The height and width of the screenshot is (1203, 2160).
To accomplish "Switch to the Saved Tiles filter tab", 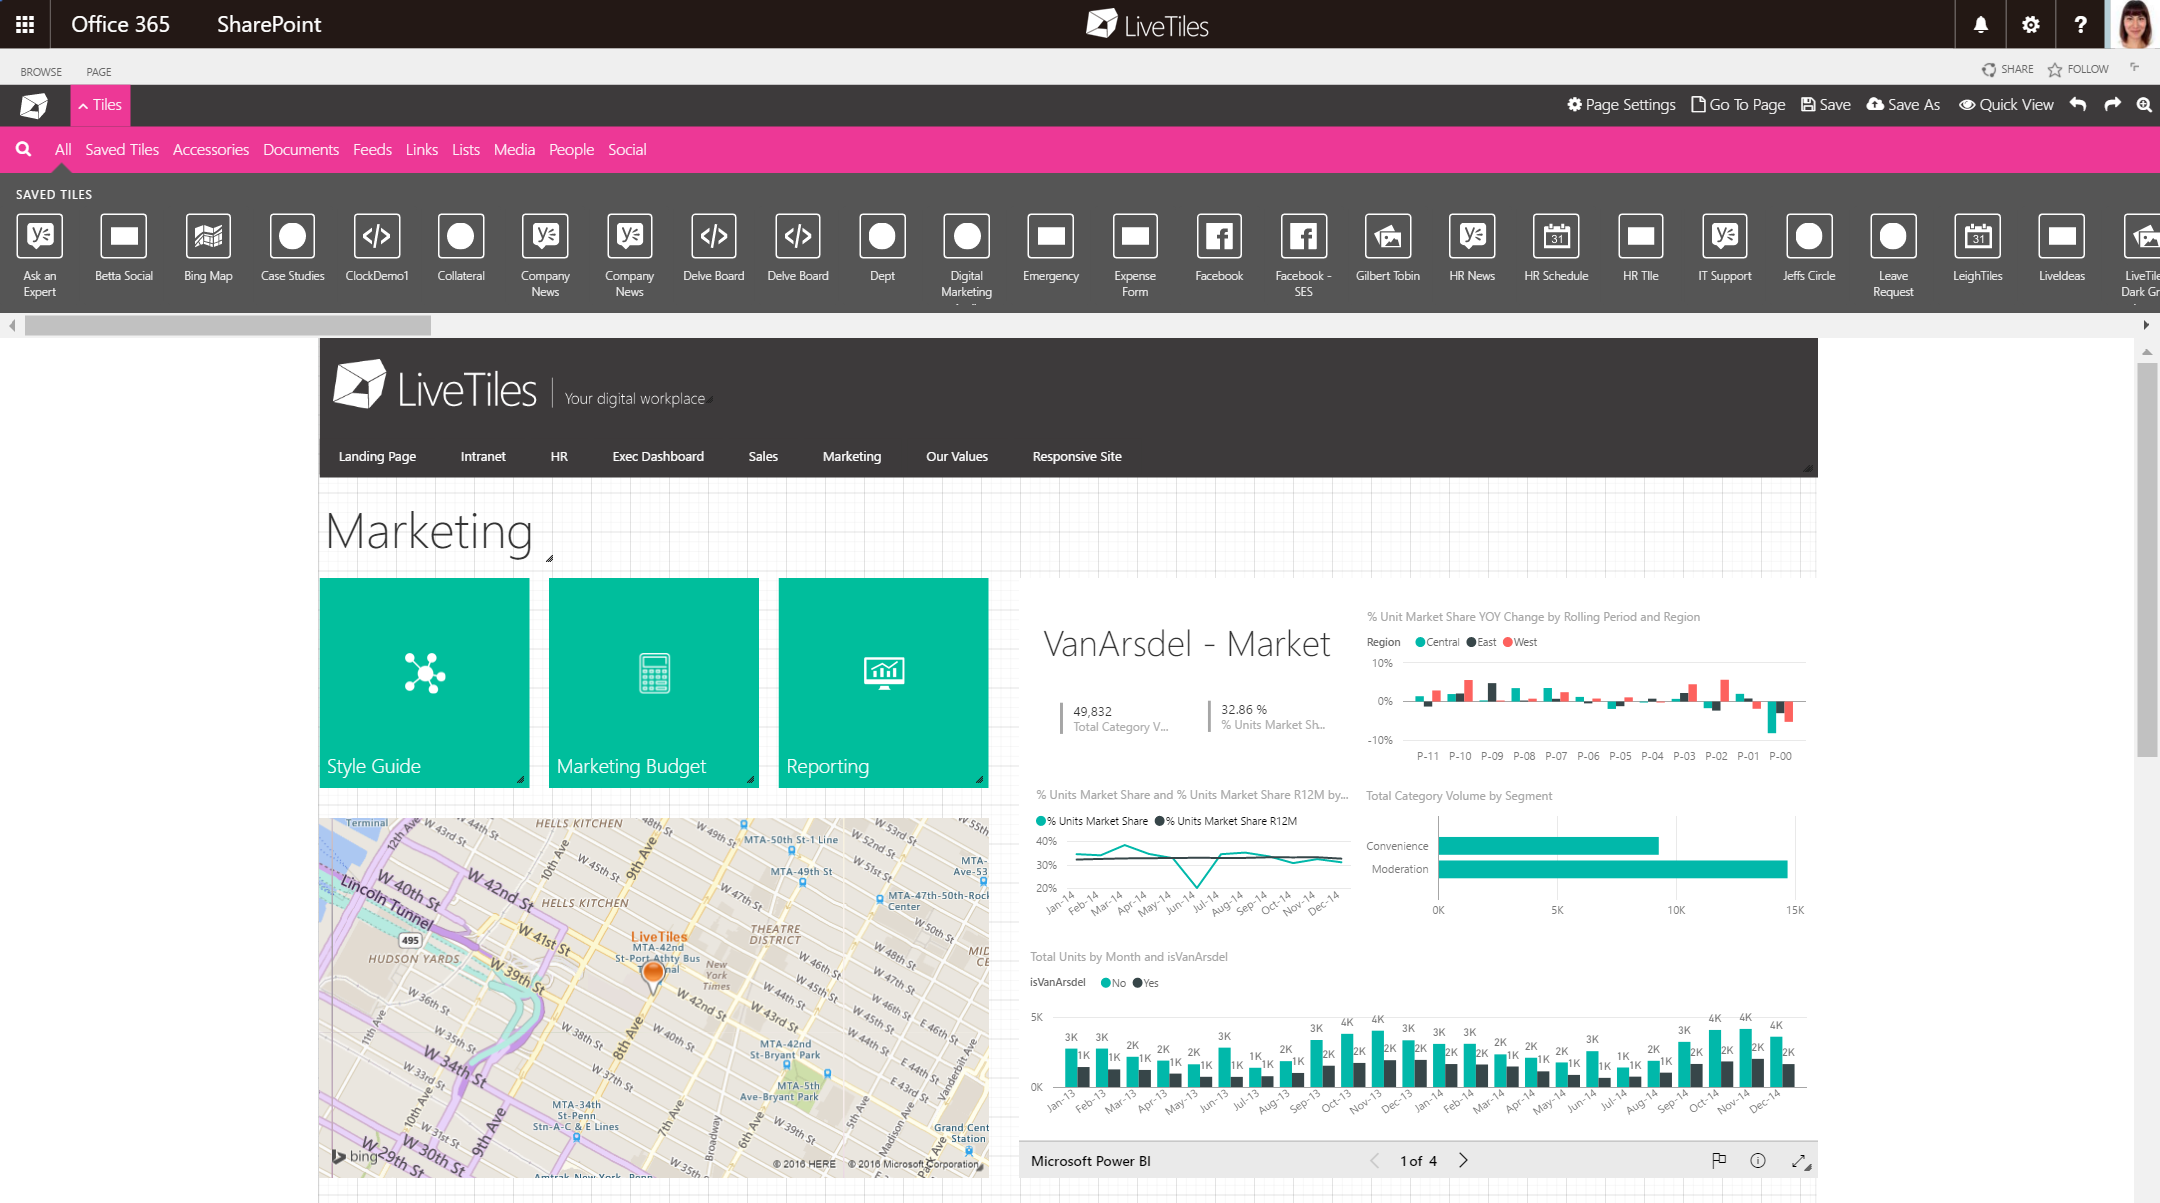I will [x=121, y=149].
